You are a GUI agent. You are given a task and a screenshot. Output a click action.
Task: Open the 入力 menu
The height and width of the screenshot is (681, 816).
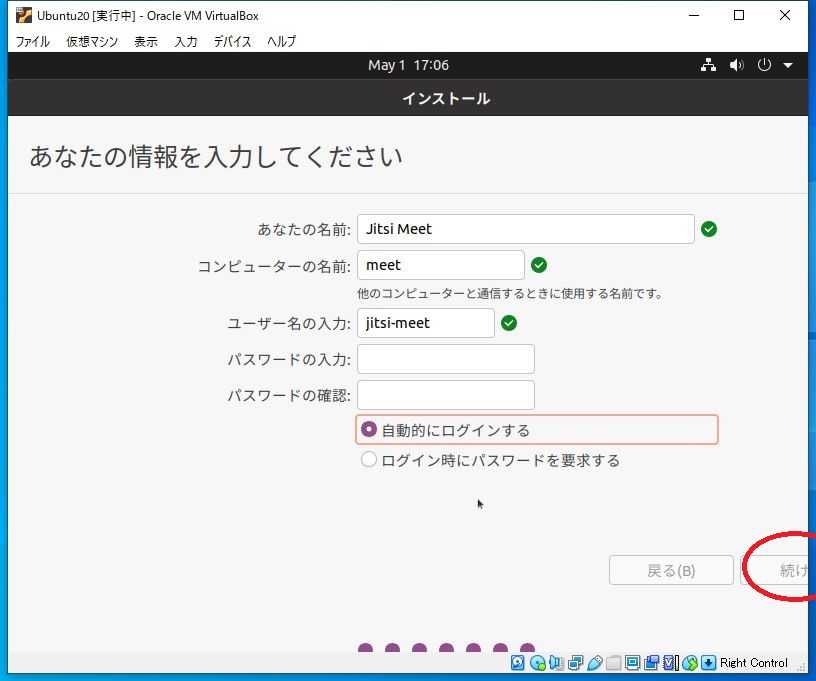pos(186,42)
